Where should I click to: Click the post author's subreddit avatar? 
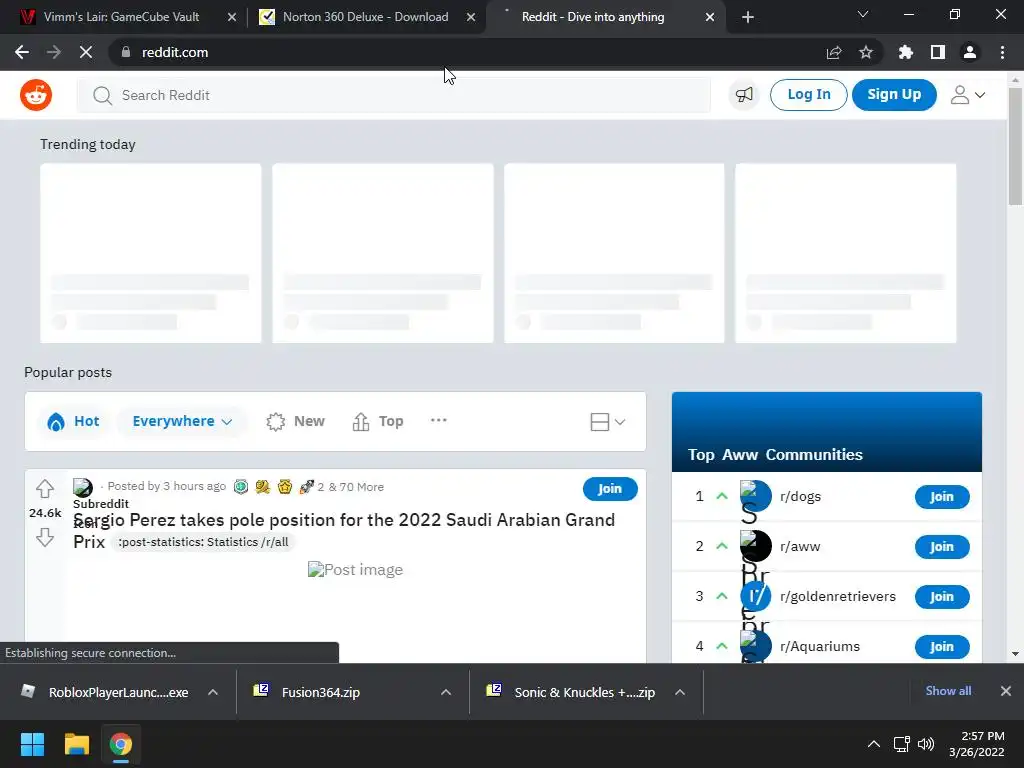point(83,487)
